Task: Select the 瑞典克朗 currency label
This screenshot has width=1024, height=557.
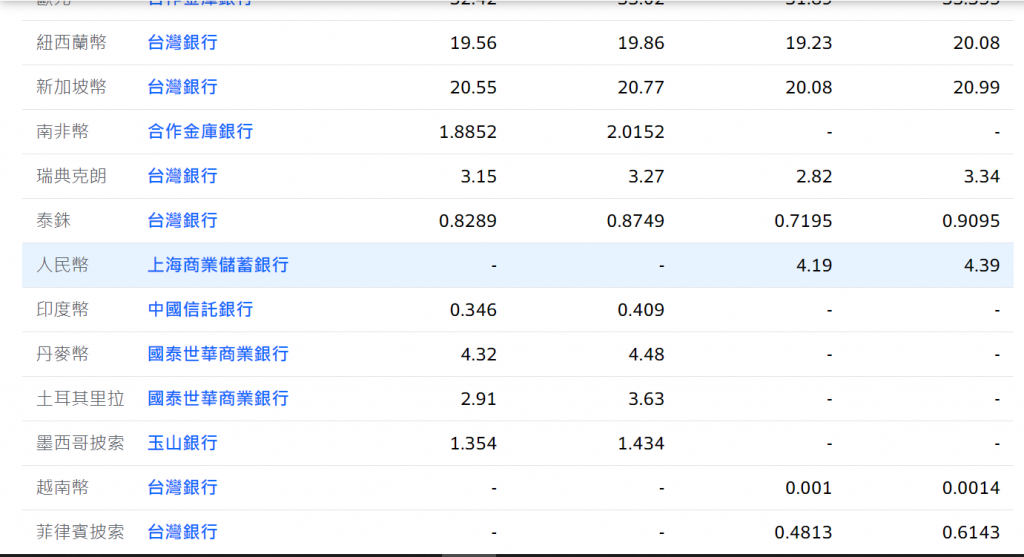Action: [x=71, y=176]
